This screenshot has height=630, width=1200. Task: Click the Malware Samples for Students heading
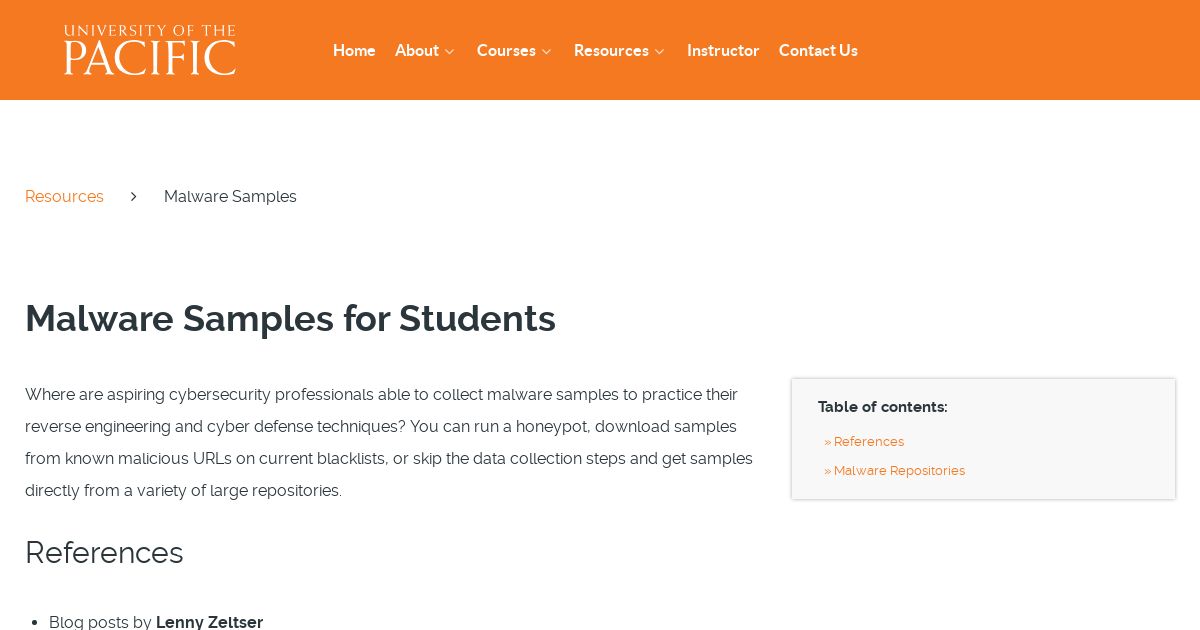pos(290,318)
